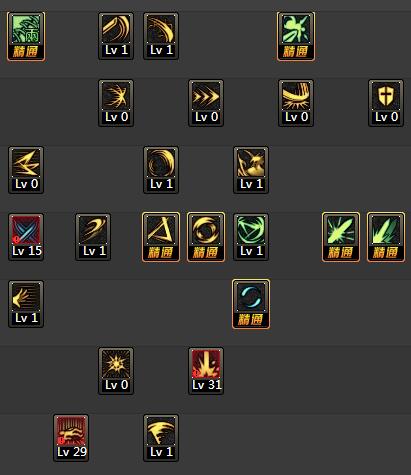Select the gold lightning bolt Lv 0 skill

(26, 170)
